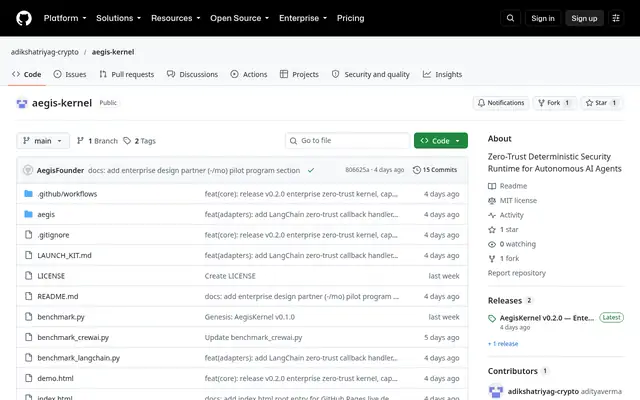Viewport: 640px width, 400px height.
Task: Fork the repository with Fork button
Action: tap(554, 103)
